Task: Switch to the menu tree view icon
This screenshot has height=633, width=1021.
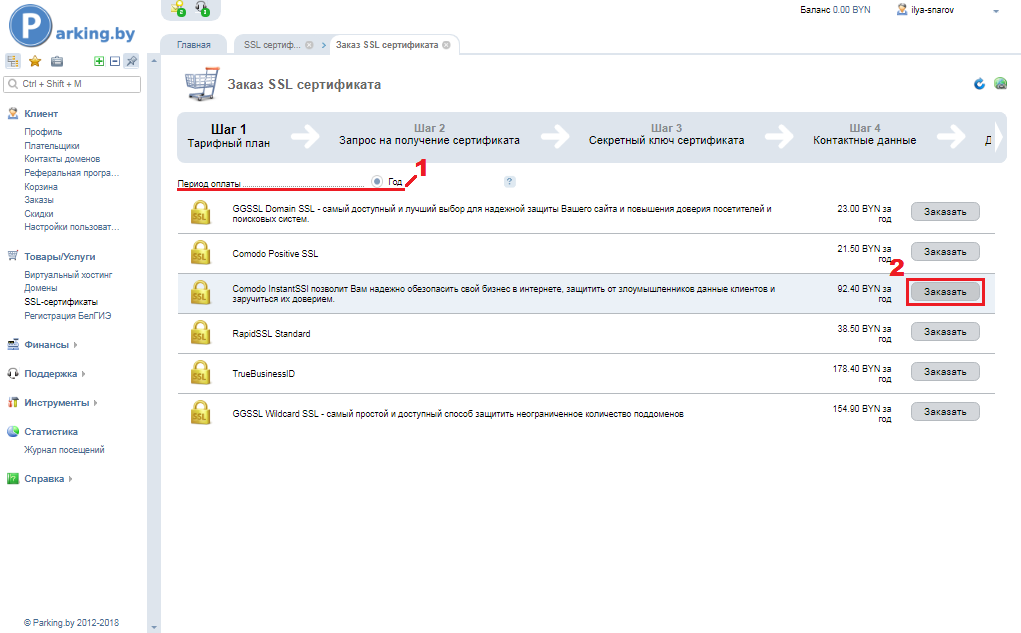Action: [12, 61]
